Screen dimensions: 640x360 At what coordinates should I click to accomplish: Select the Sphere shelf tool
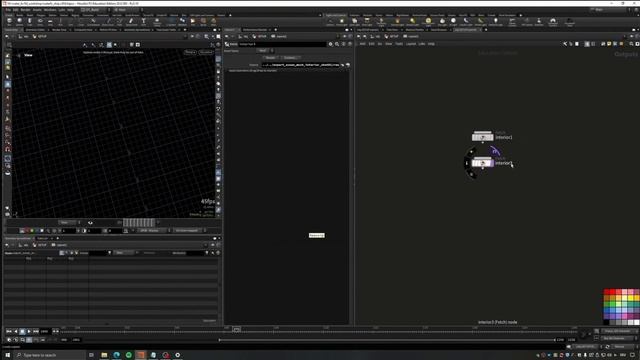click(x=19, y=21)
